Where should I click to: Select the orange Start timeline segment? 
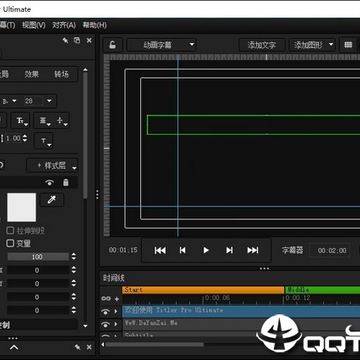click(x=203, y=290)
